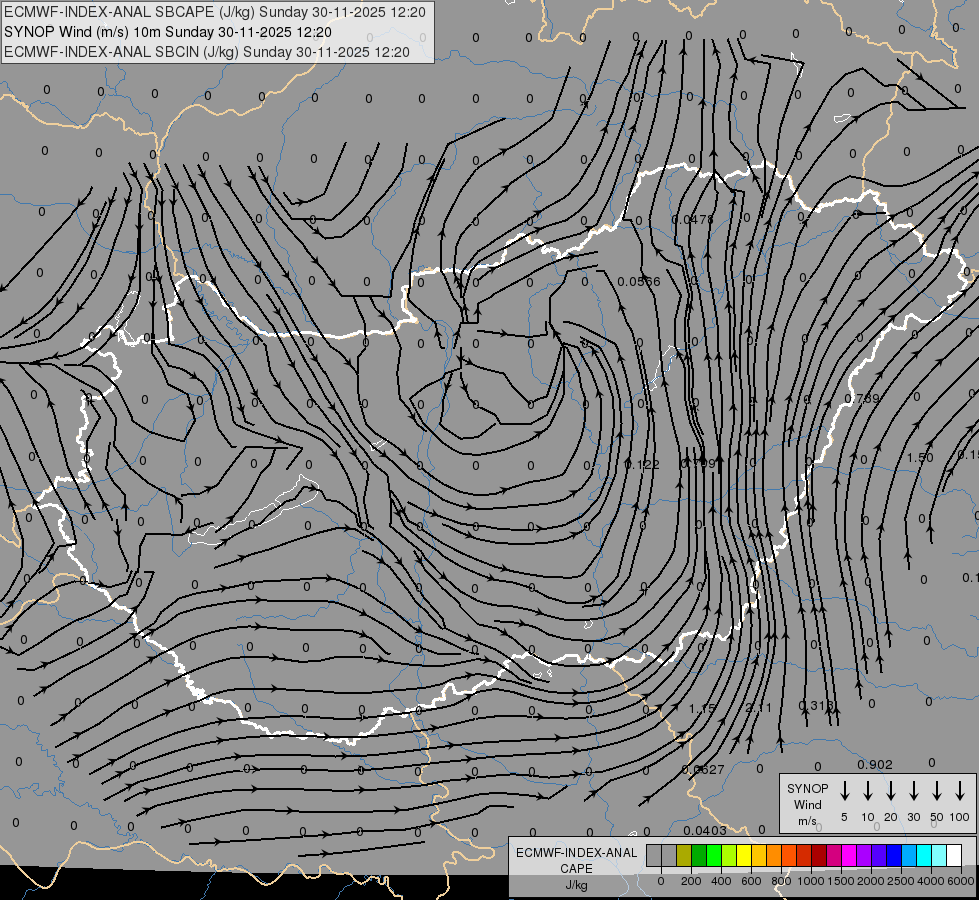The image size is (979, 900).
Task: Click the 30 m/s label in the wind legend
Action: pos(914,817)
